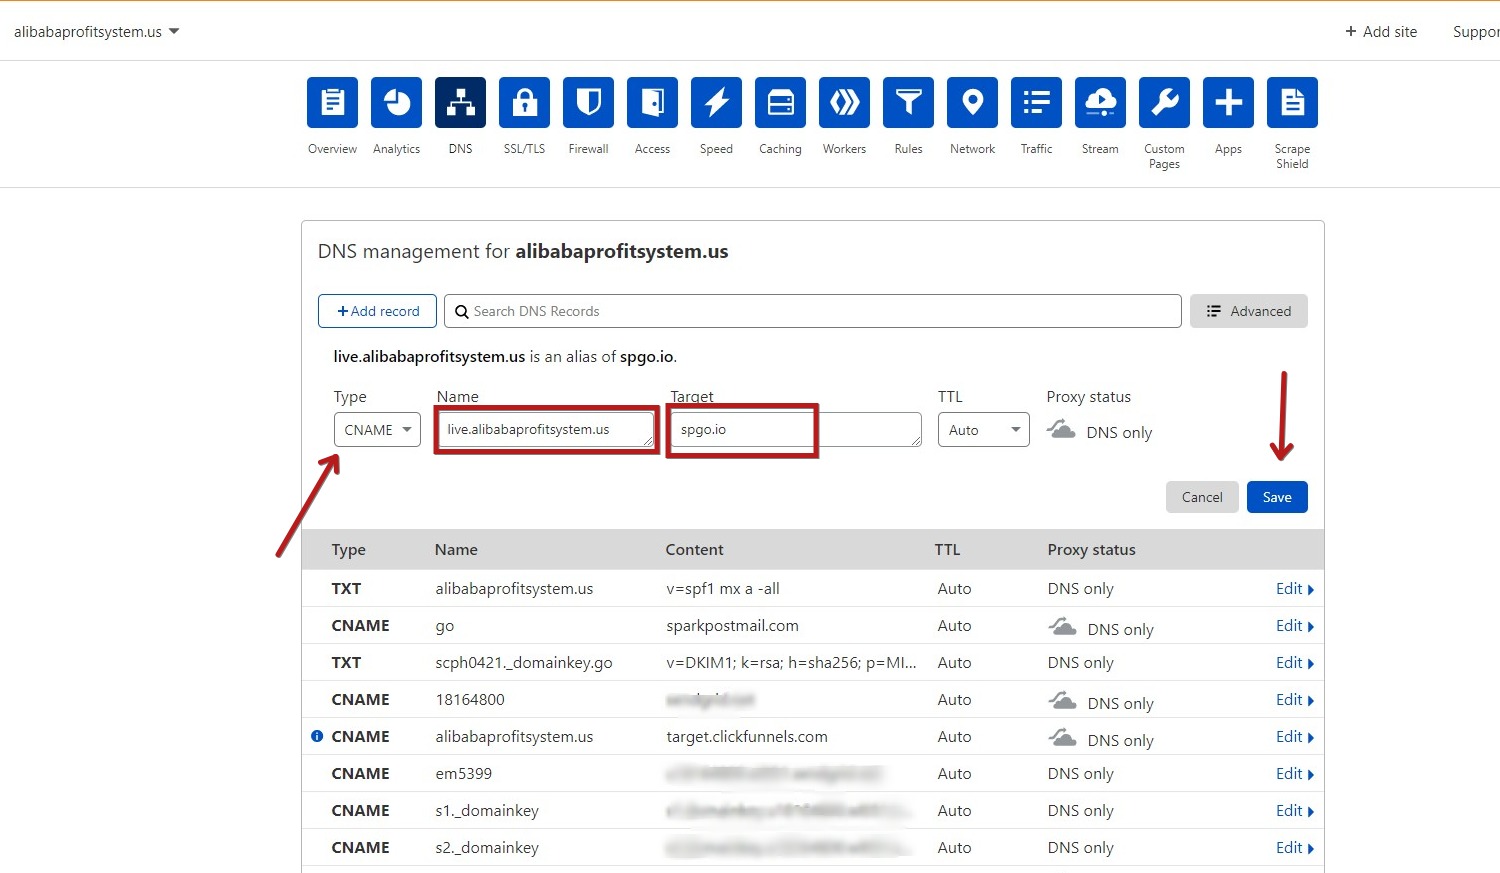The height and width of the screenshot is (873, 1500).
Task: Select the DNS network icon
Action: click(x=460, y=102)
